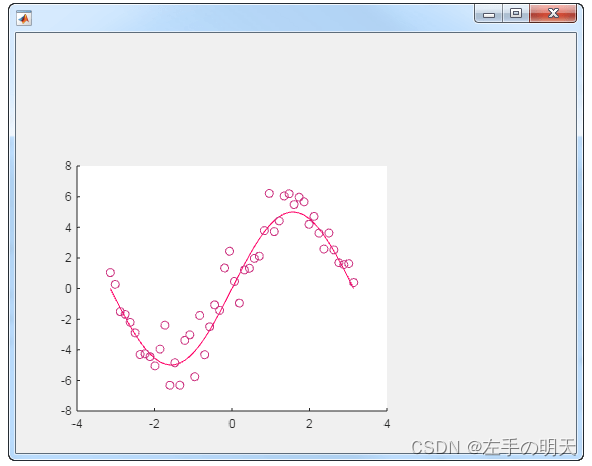Select the leftmost circle data marker
592x466 pixels.
(110, 272)
